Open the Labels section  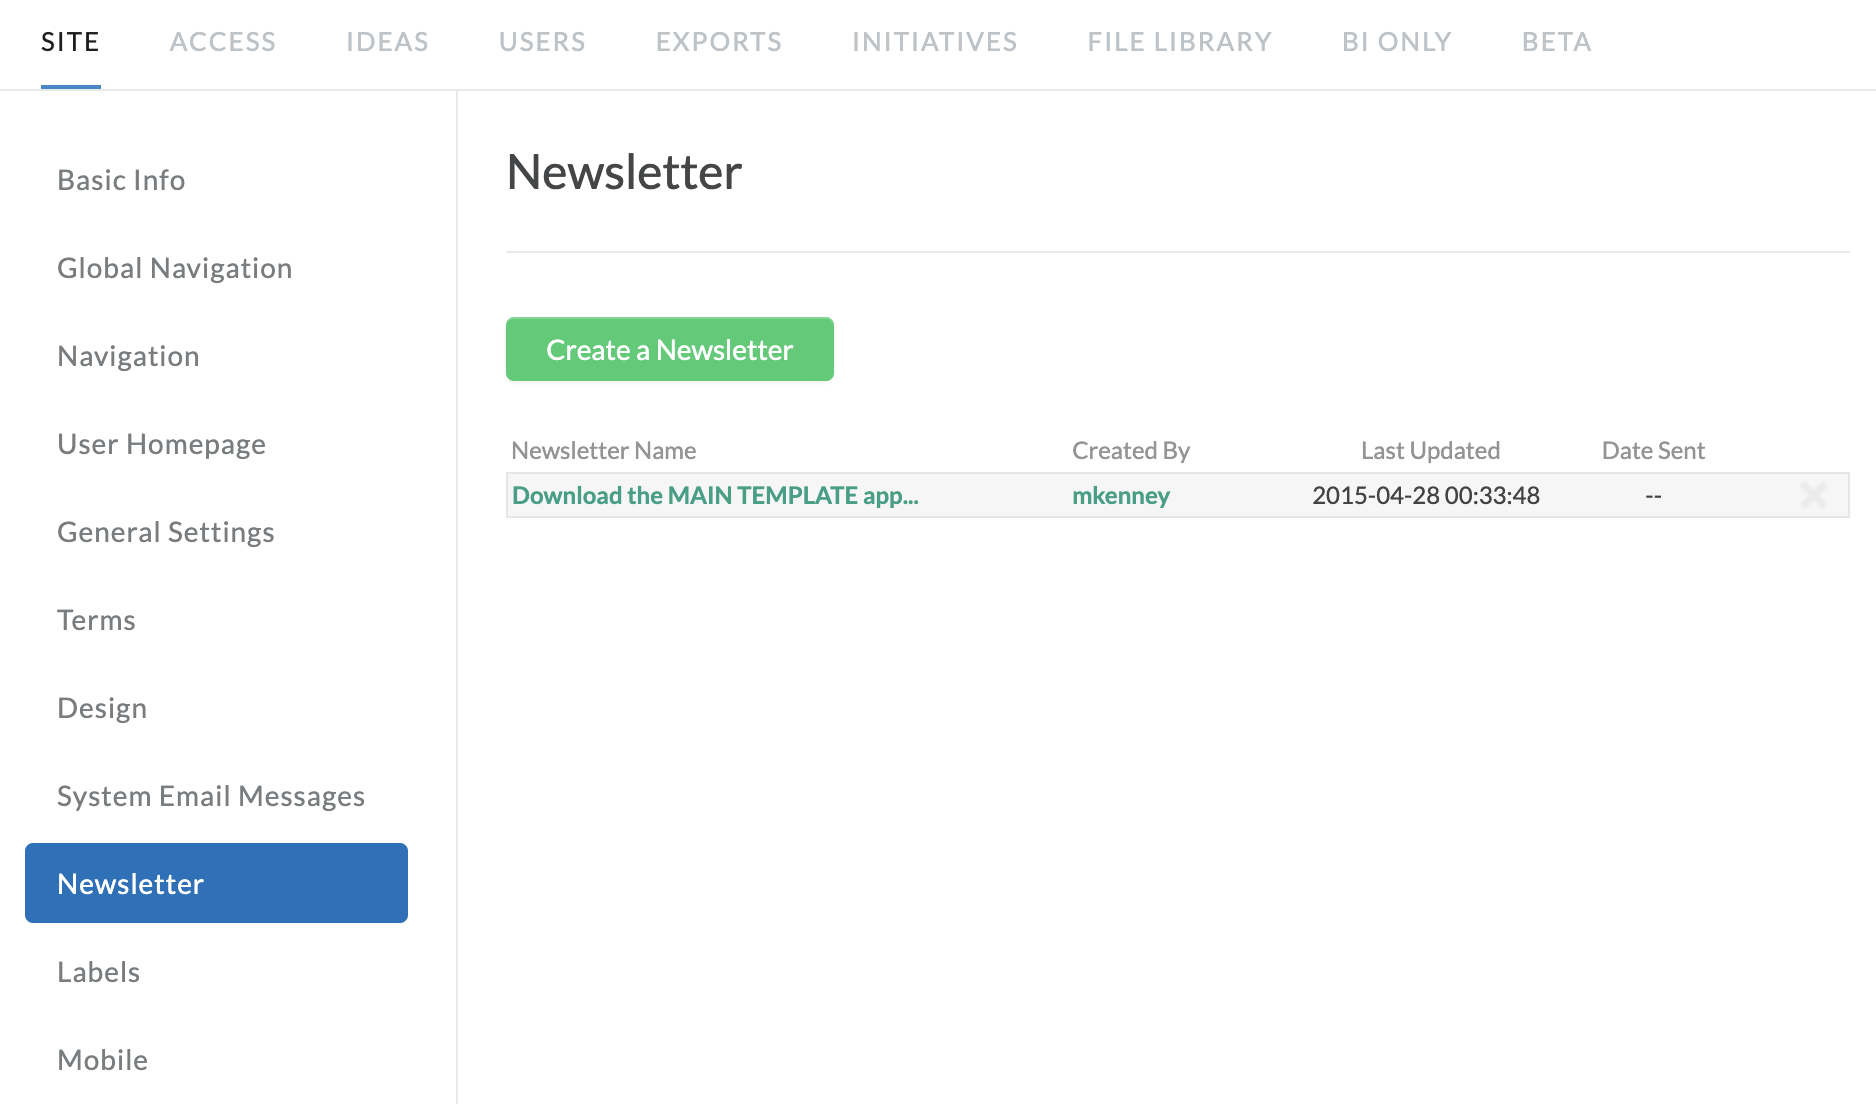coord(98,972)
